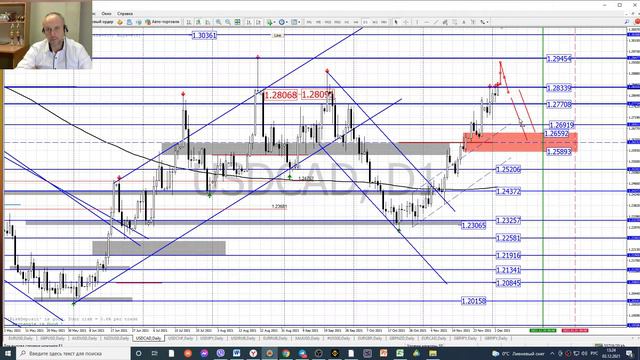Image resolution: width=640 pixels, height=360 pixels.
Task: Open the indicators list dropdown
Action: [271, 22]
